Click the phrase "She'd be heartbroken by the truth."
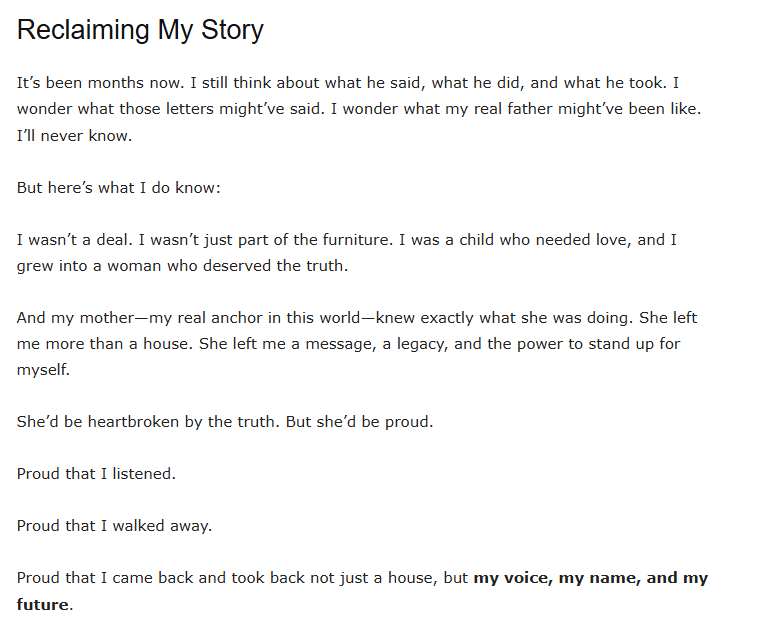The width and height of the screenshot is (765, 625). [149, 422]
